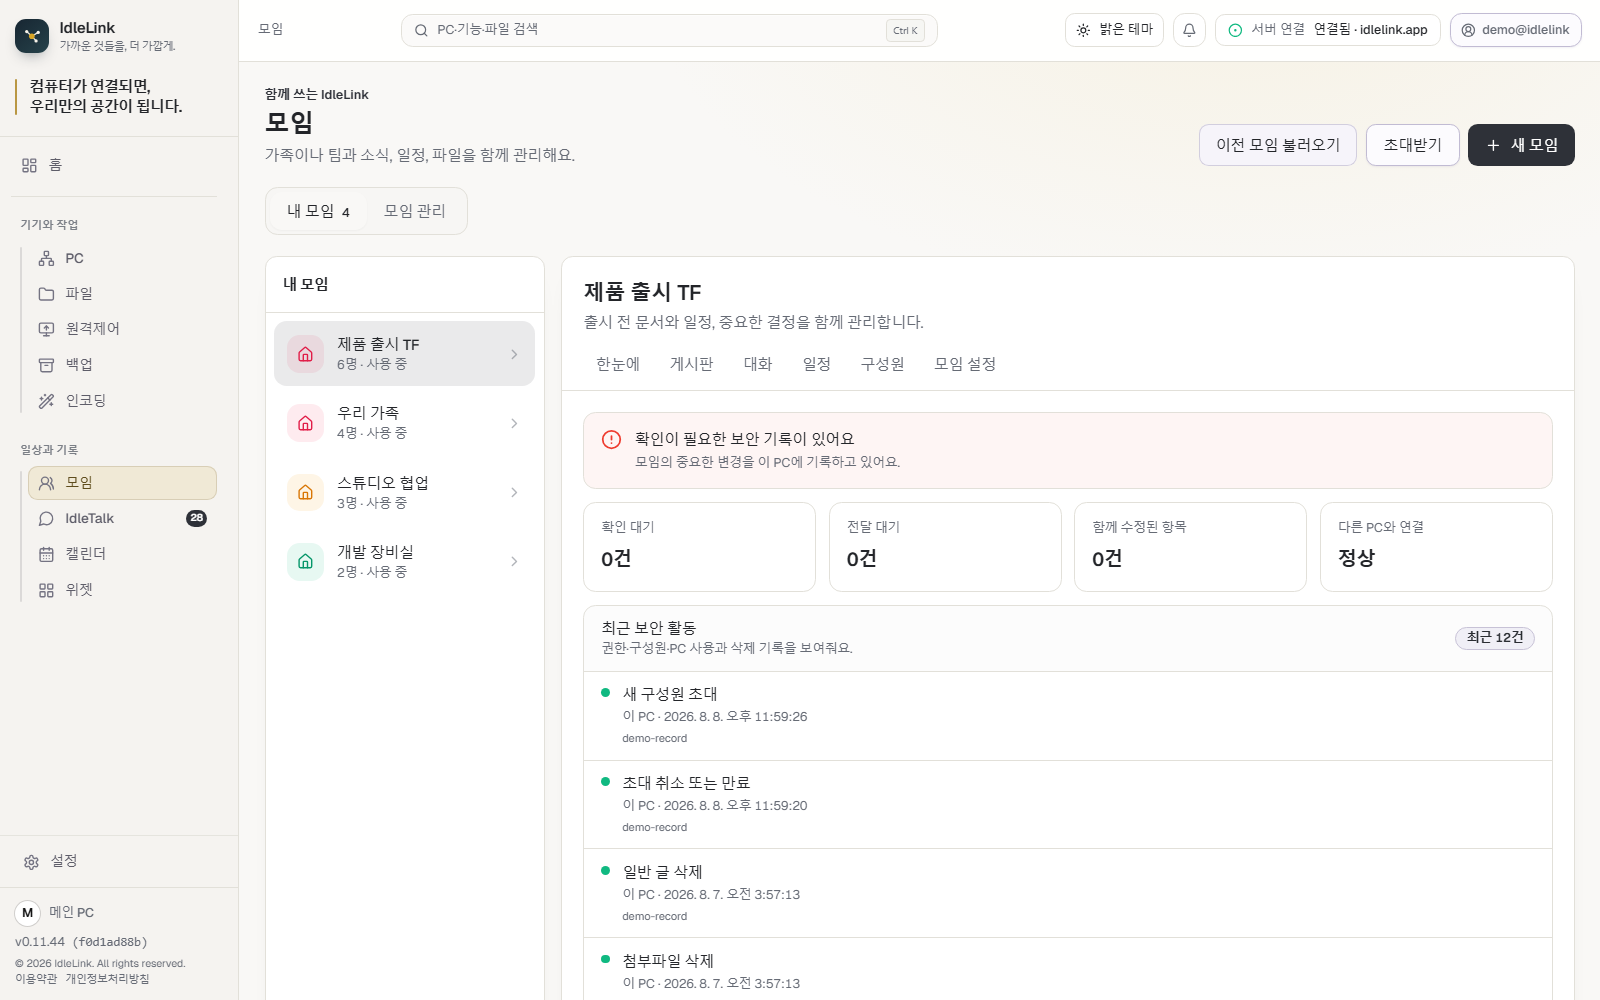Viewport: 1600px width, 1000px height.
Task: Open the 이용약관 terms link
Action: click(x=36, y=979)
